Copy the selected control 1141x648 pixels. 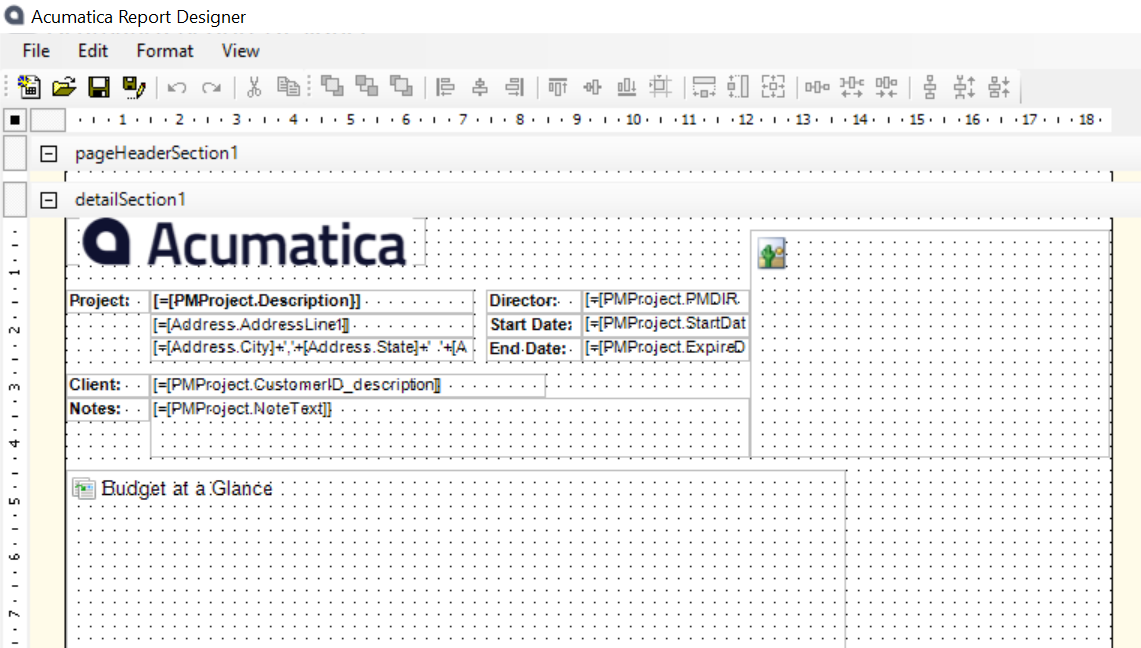(x=288, y=87)
